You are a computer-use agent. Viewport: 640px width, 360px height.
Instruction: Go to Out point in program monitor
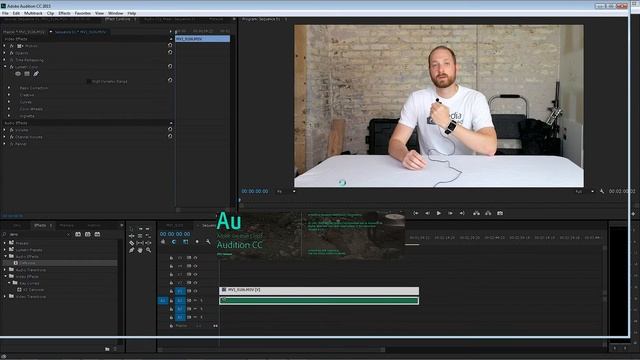point(462,213)
